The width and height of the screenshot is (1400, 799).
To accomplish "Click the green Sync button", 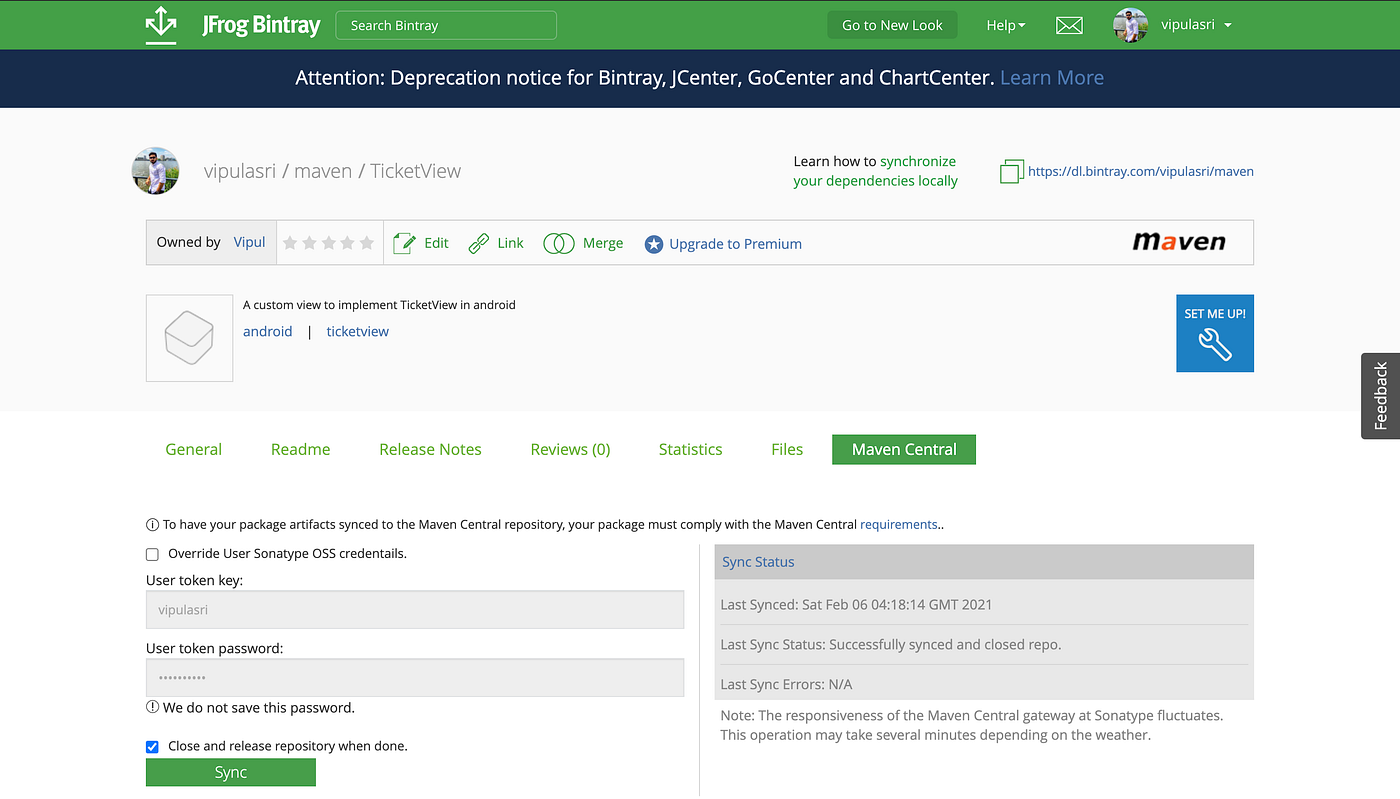I will click(x=231, y=772).
